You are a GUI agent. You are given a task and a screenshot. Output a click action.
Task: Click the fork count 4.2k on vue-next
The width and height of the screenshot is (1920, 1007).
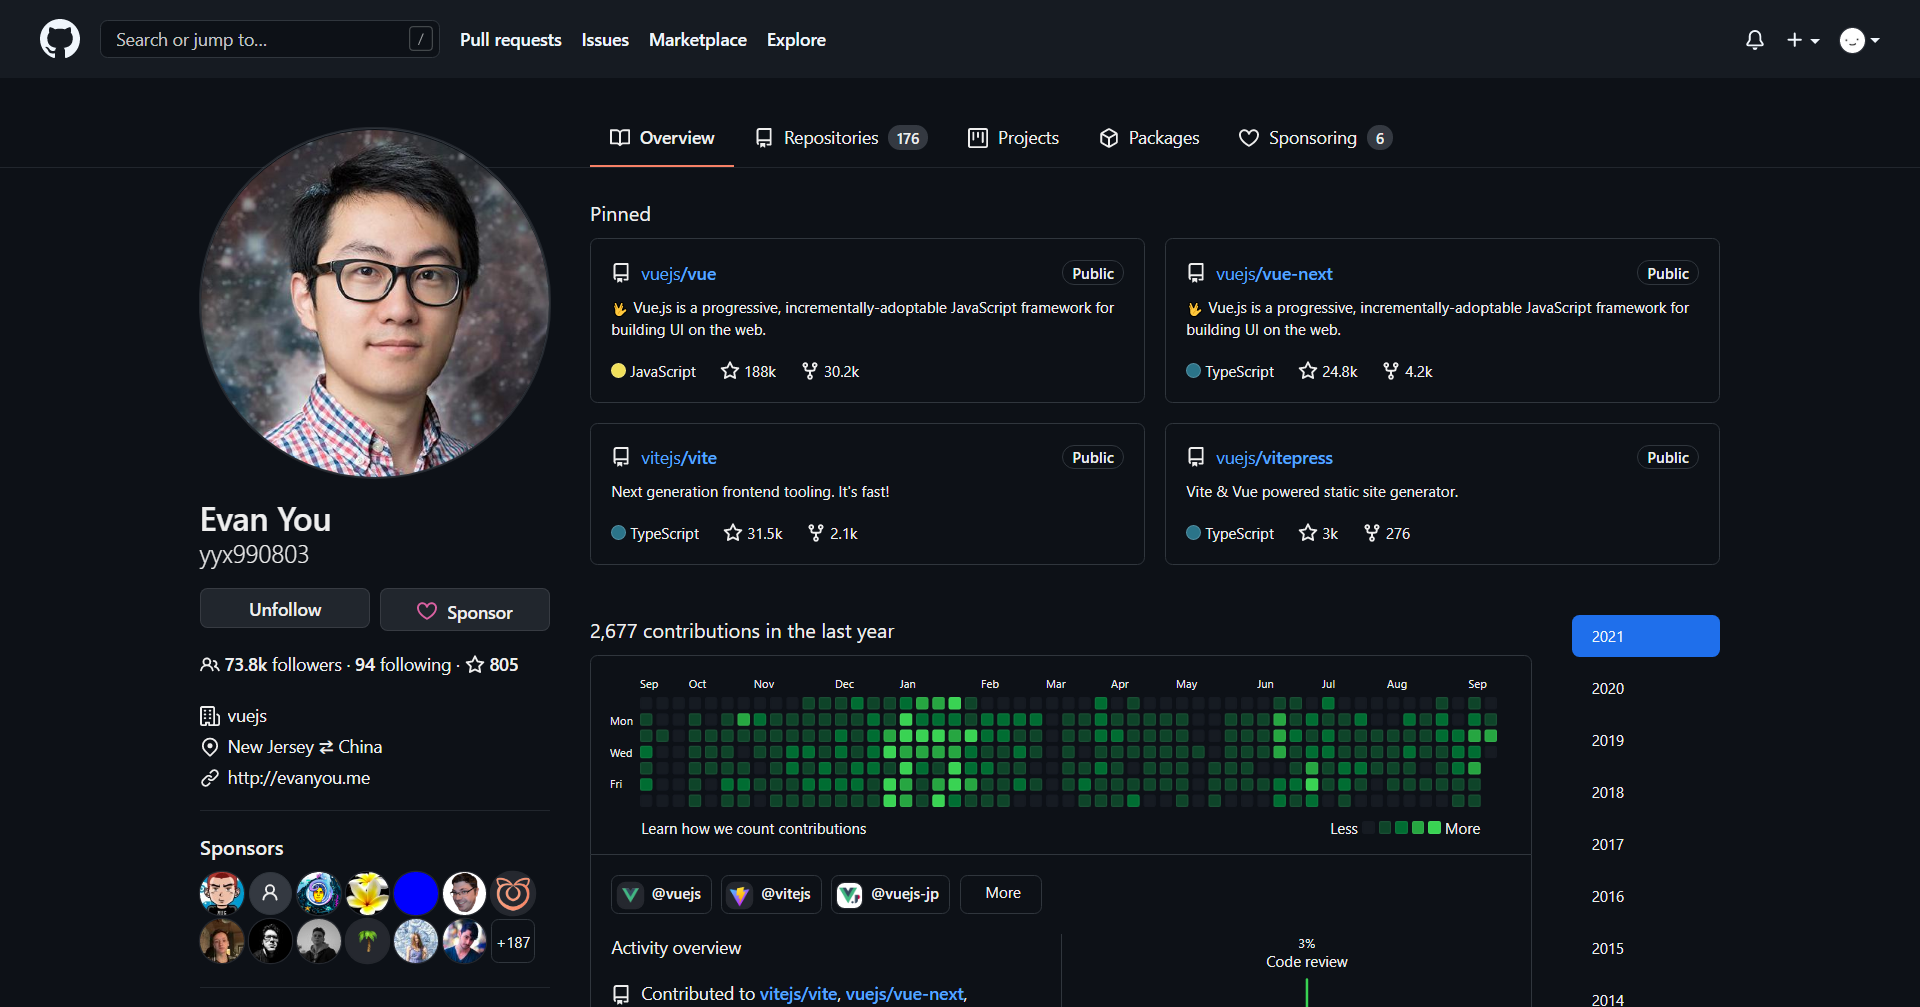pyautogui.click(x=1408, y=371)
